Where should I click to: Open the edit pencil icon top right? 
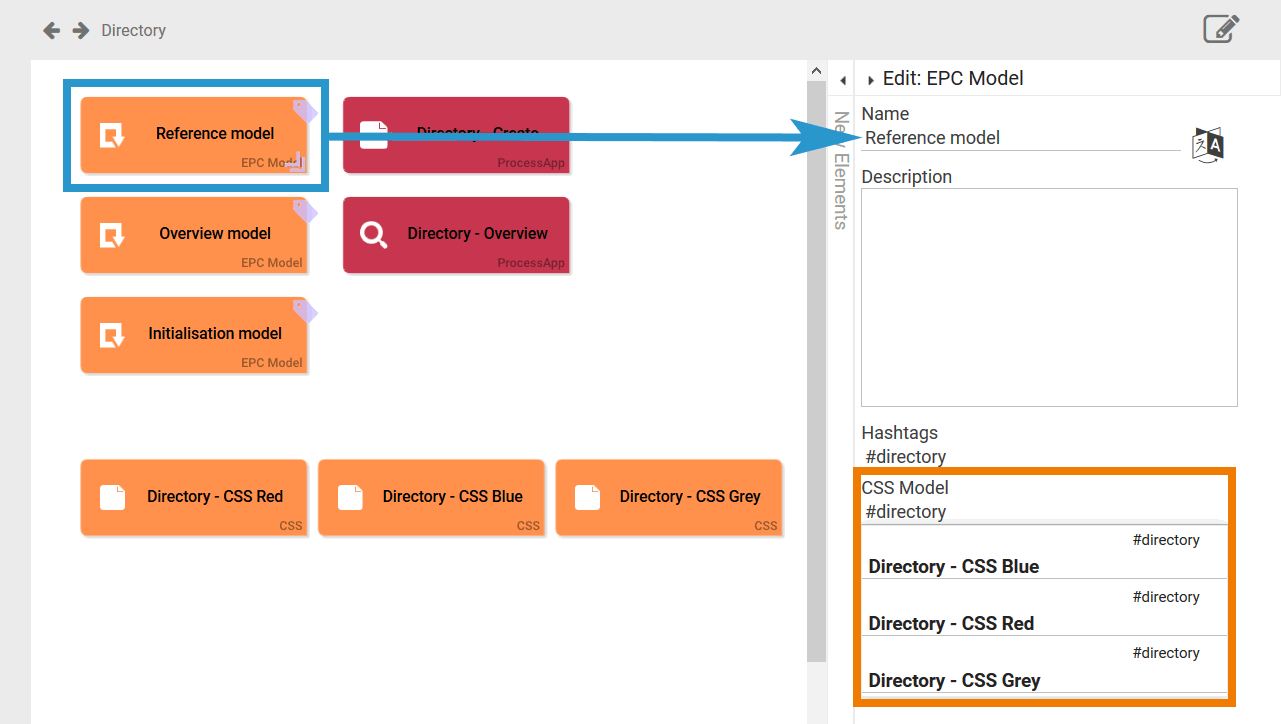tap(1221, 29)
